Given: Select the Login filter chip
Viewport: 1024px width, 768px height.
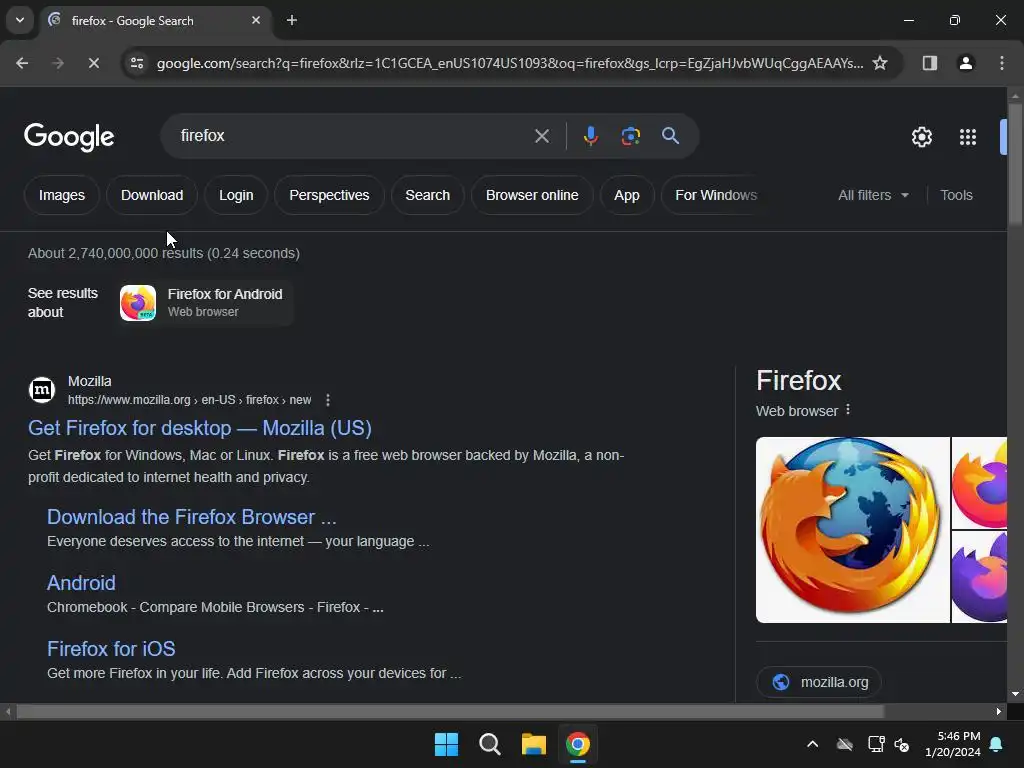Looking at the screenshot, I should click(x=236, y=195).
